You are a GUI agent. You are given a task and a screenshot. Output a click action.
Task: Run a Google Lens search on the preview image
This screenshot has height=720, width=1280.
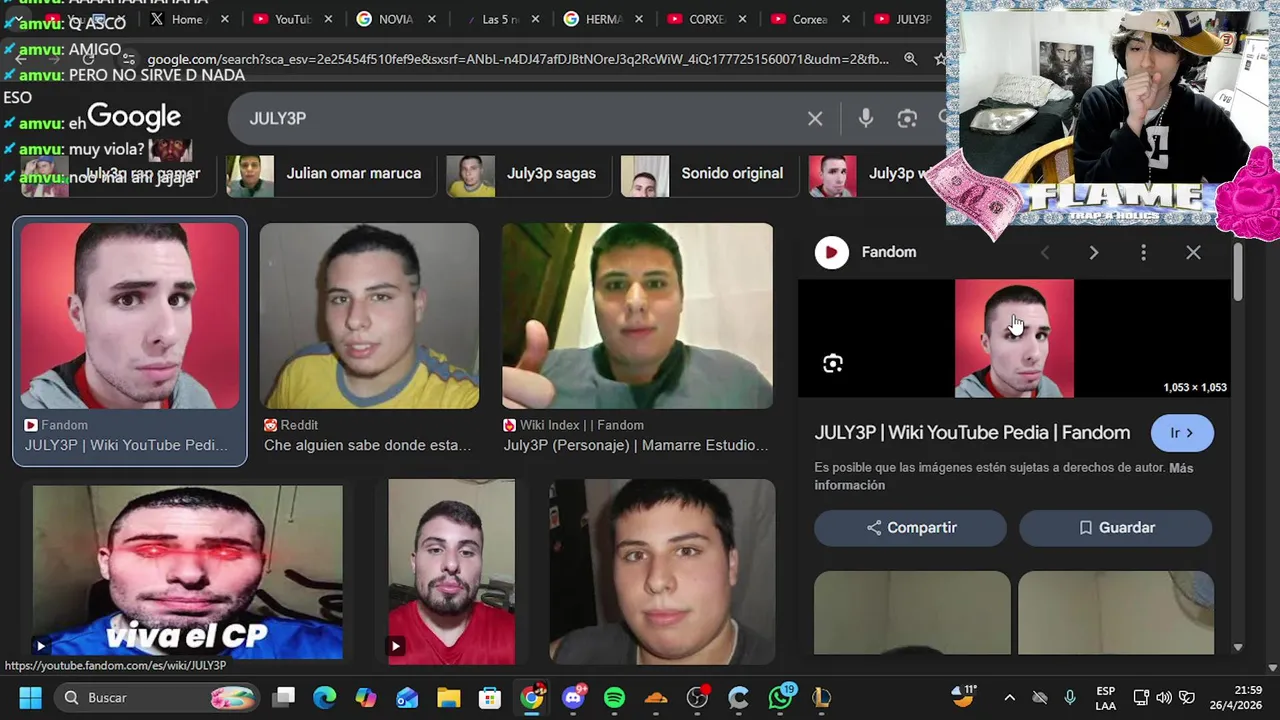coord(833,363)
